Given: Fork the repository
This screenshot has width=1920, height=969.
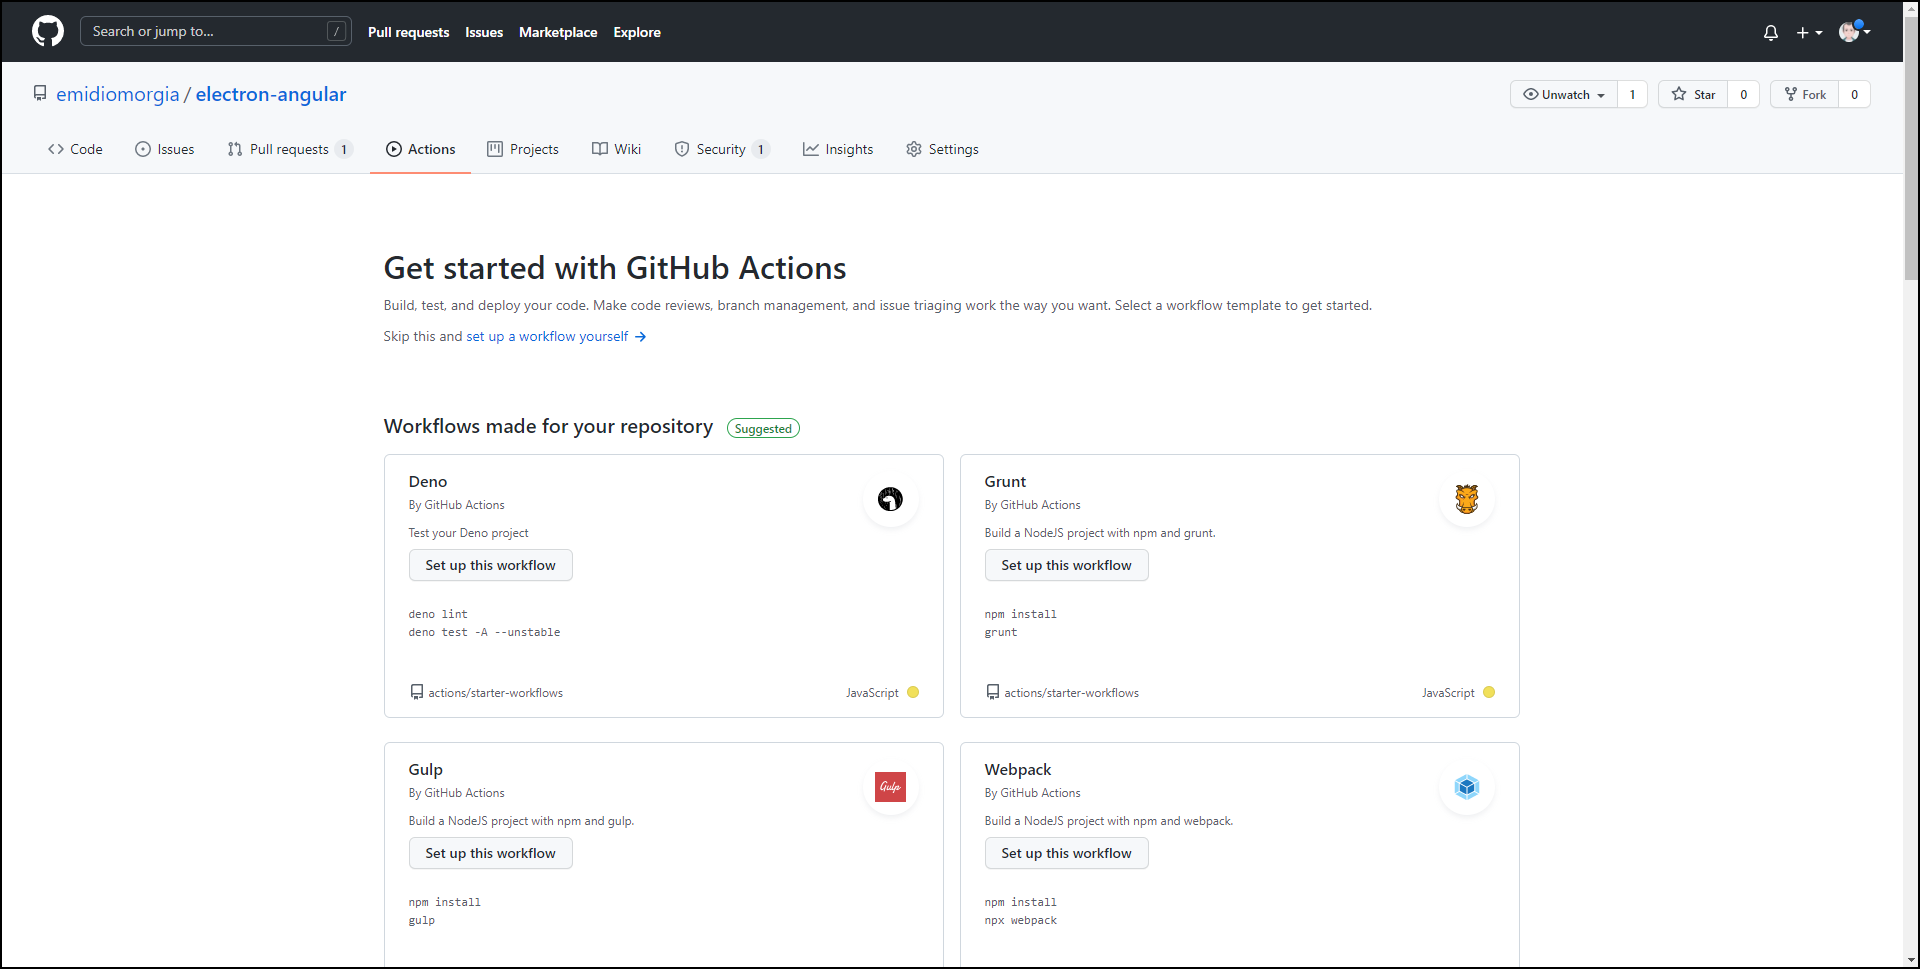Looking at the screenshot, I should click(x=1805, y=94).
